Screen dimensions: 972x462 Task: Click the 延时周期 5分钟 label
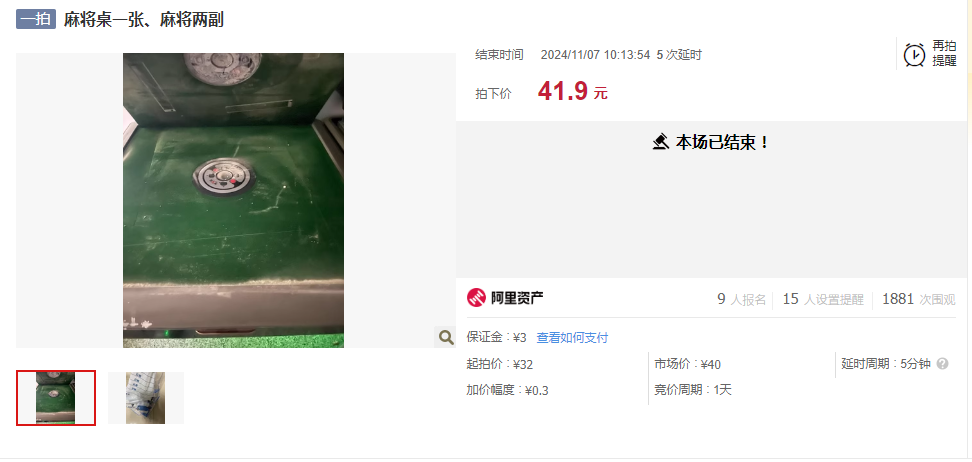[886, 364]
